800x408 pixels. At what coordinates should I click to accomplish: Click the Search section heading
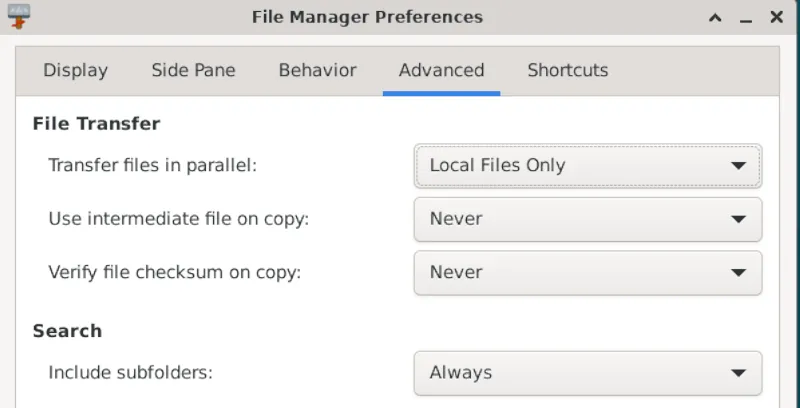pos(67,331)
